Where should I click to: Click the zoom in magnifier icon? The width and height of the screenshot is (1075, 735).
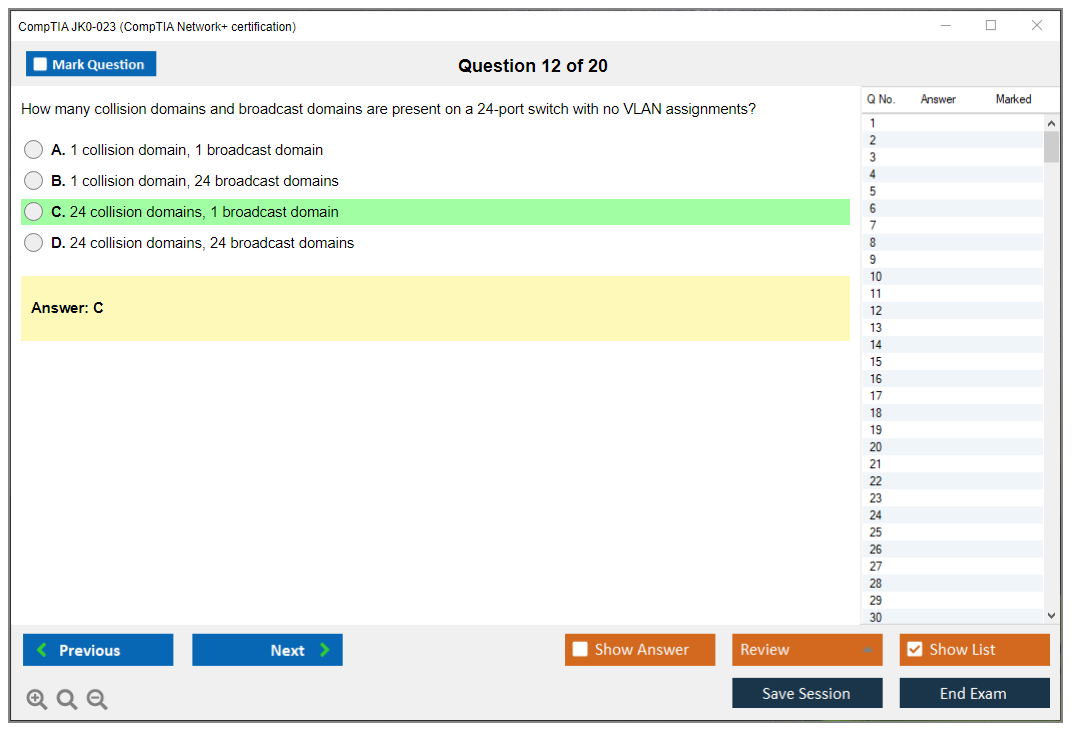[x=37, y=700]
